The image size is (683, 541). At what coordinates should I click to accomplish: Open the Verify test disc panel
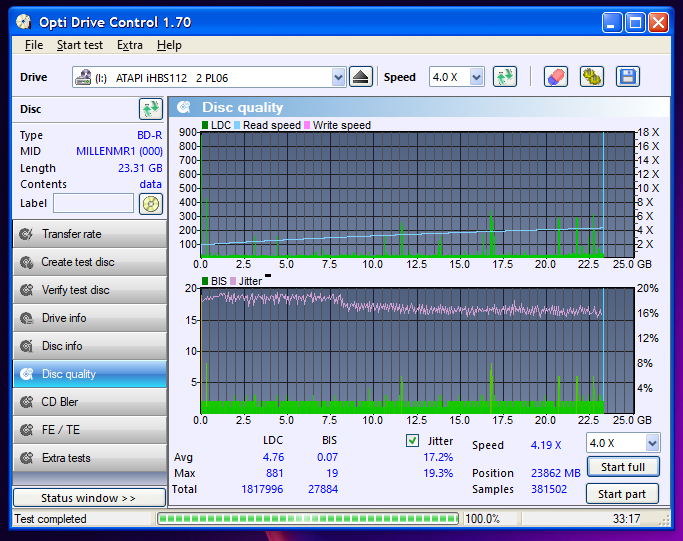pyautogui.click(x=90, y=290)
